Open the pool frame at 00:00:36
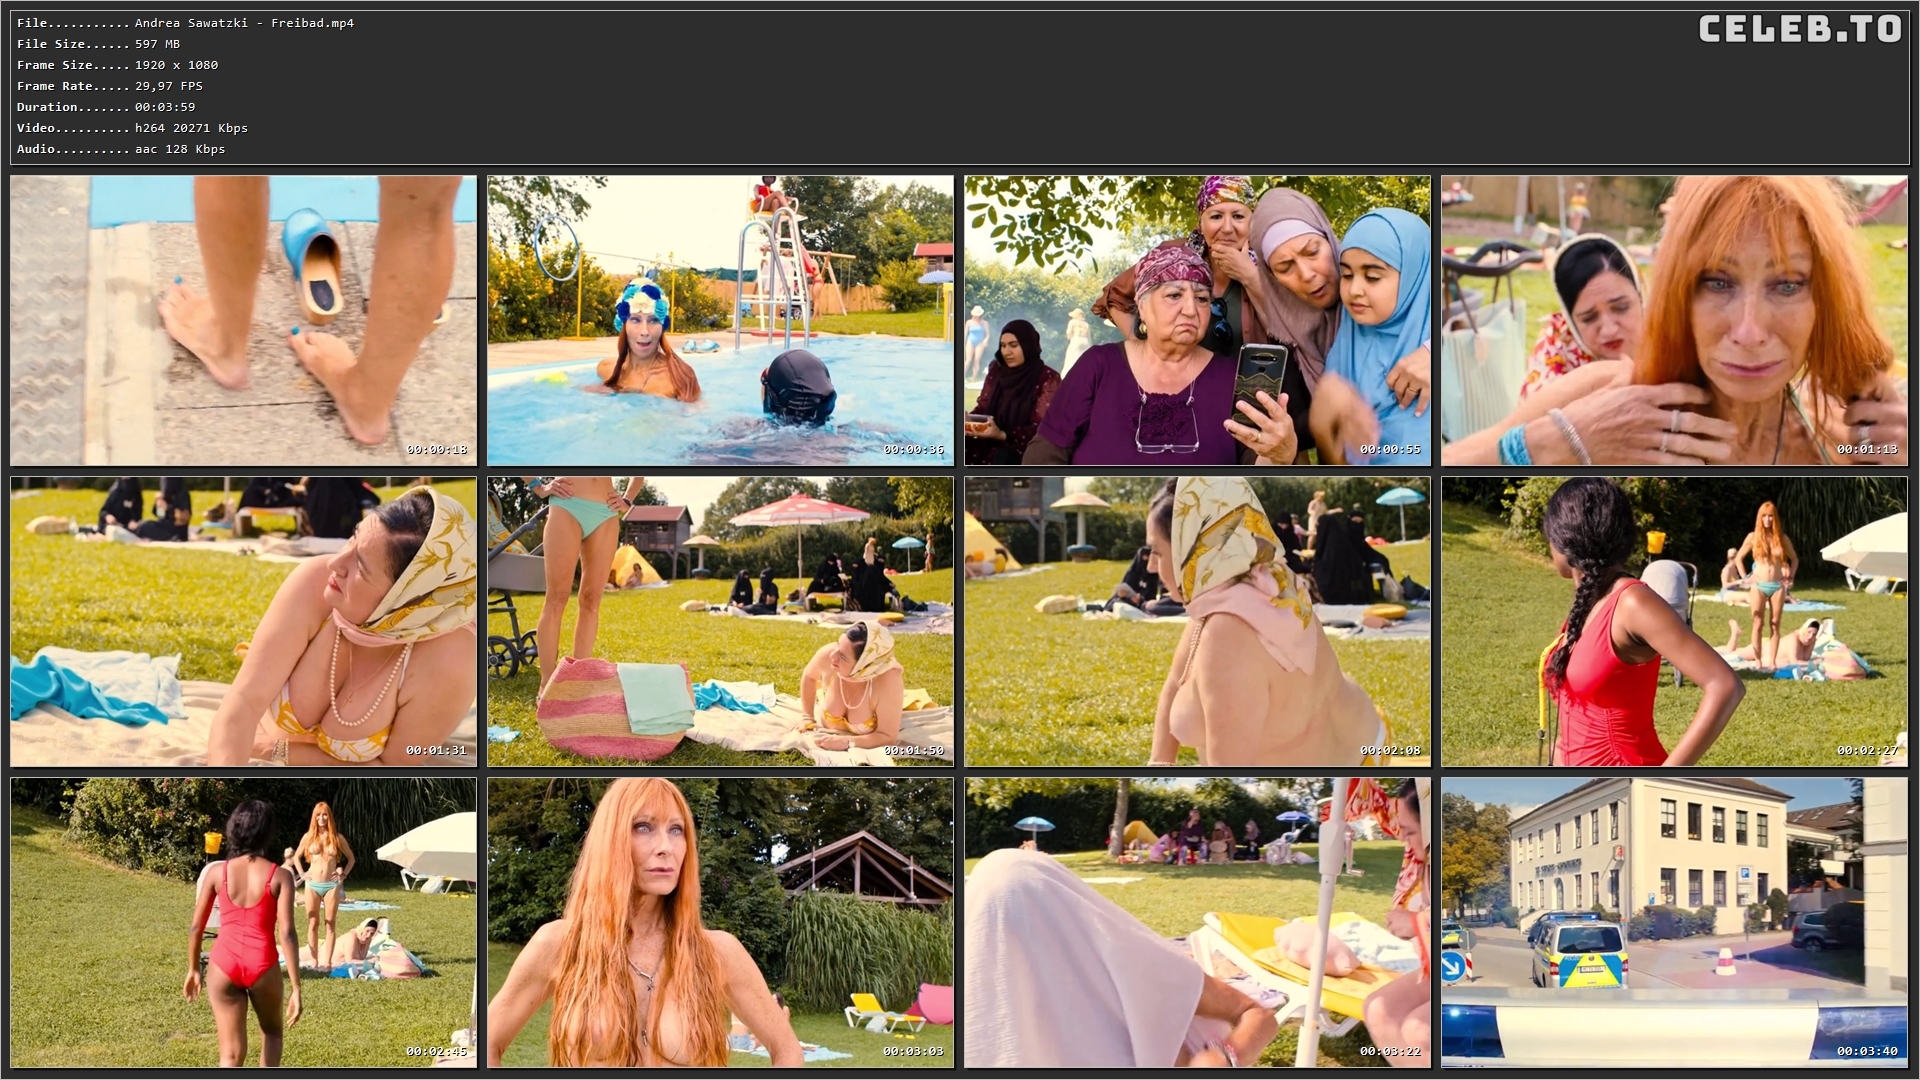This screenshot has height=1080, width=1920. coord(720,320)
